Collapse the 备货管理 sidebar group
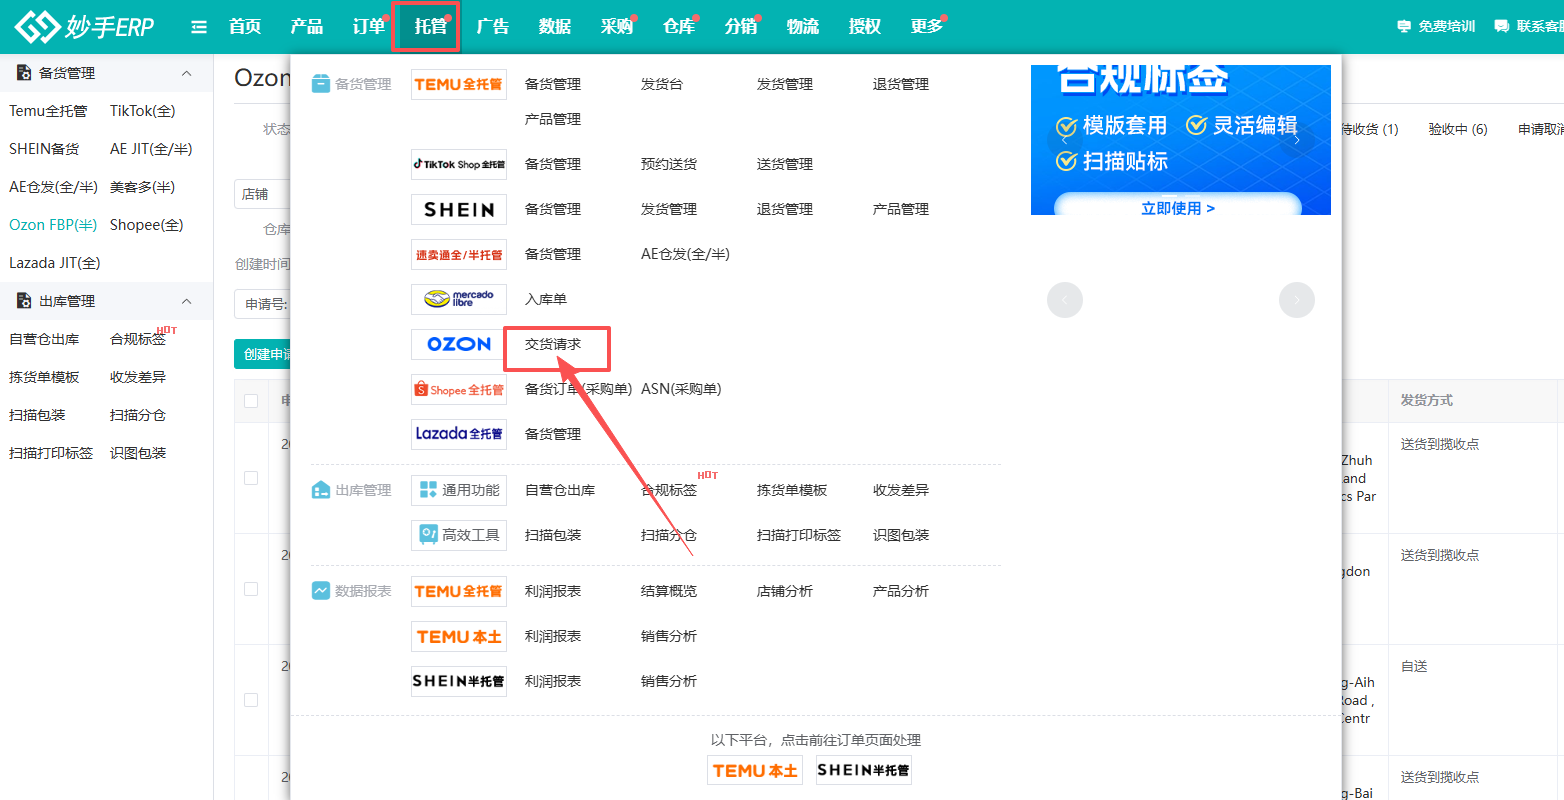 [186, 73]
